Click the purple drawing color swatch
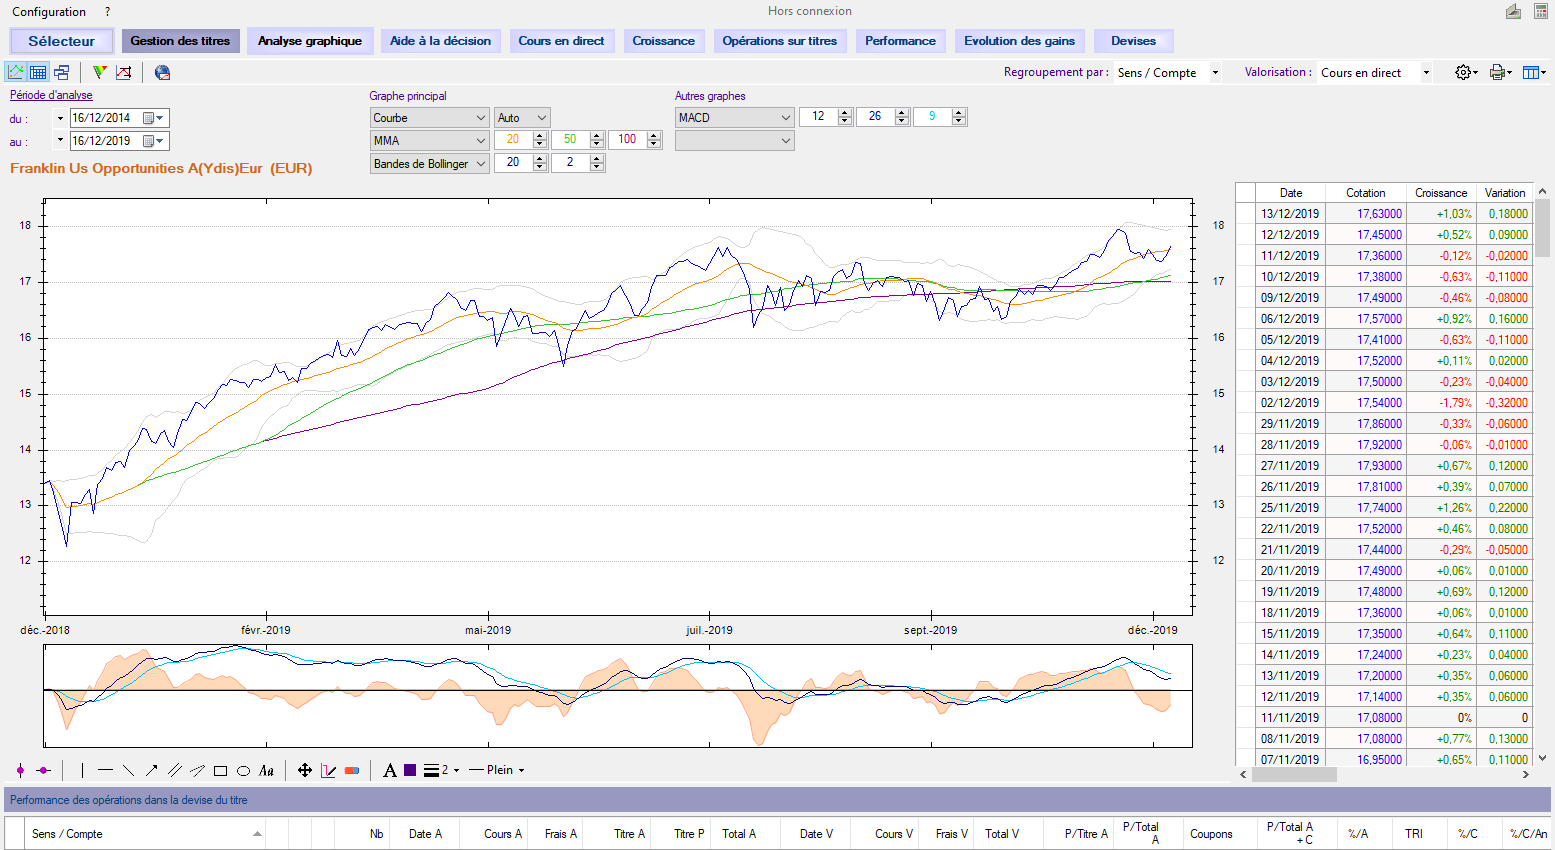 coord(410,770)
